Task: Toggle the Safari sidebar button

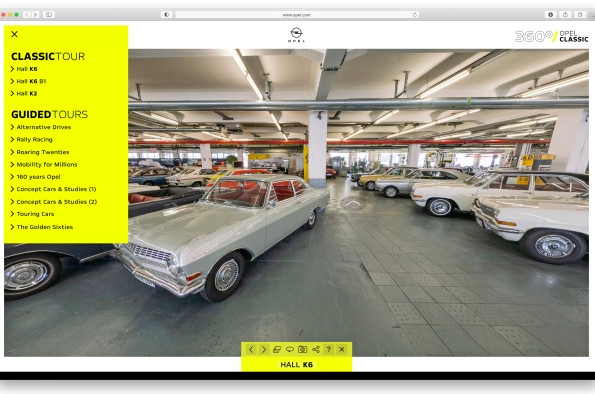Action: (x=49, y=14)
